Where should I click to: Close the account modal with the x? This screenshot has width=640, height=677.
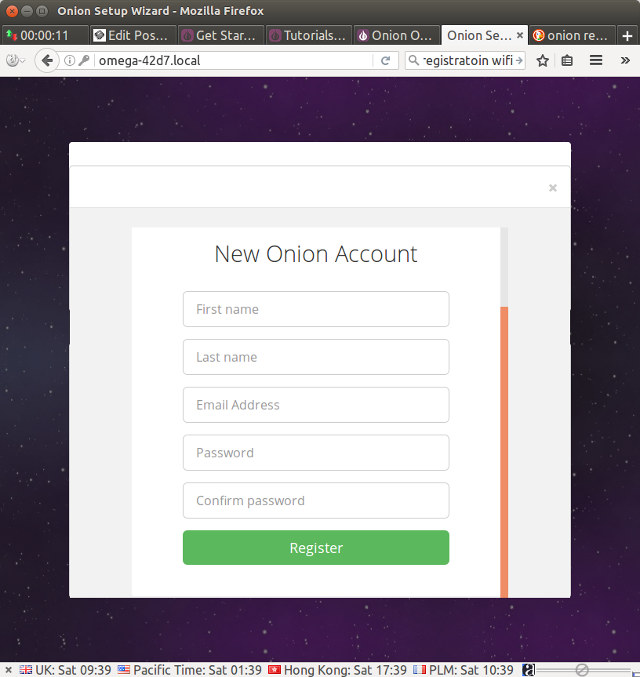pyautogui.click(x=552, y=188)
